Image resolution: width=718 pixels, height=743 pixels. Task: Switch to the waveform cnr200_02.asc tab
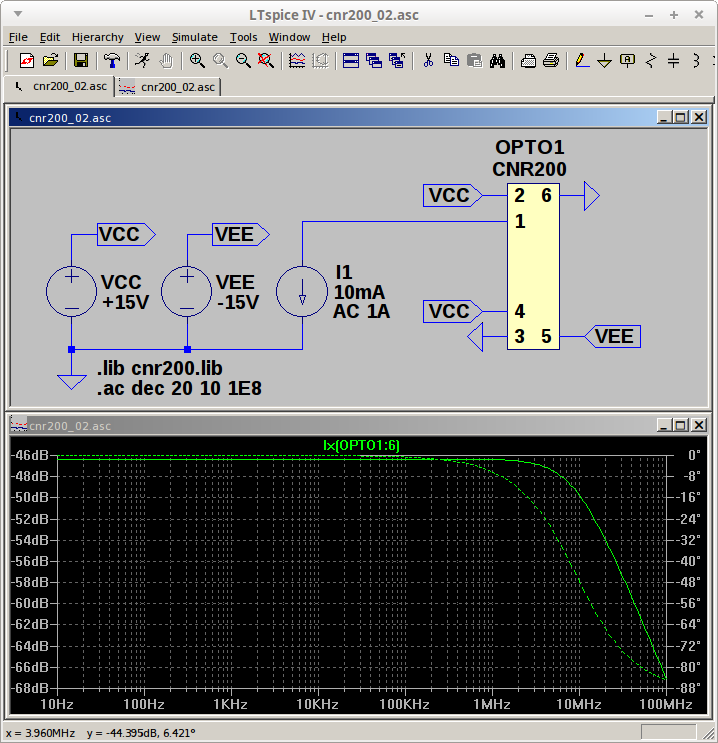(168, 87)
